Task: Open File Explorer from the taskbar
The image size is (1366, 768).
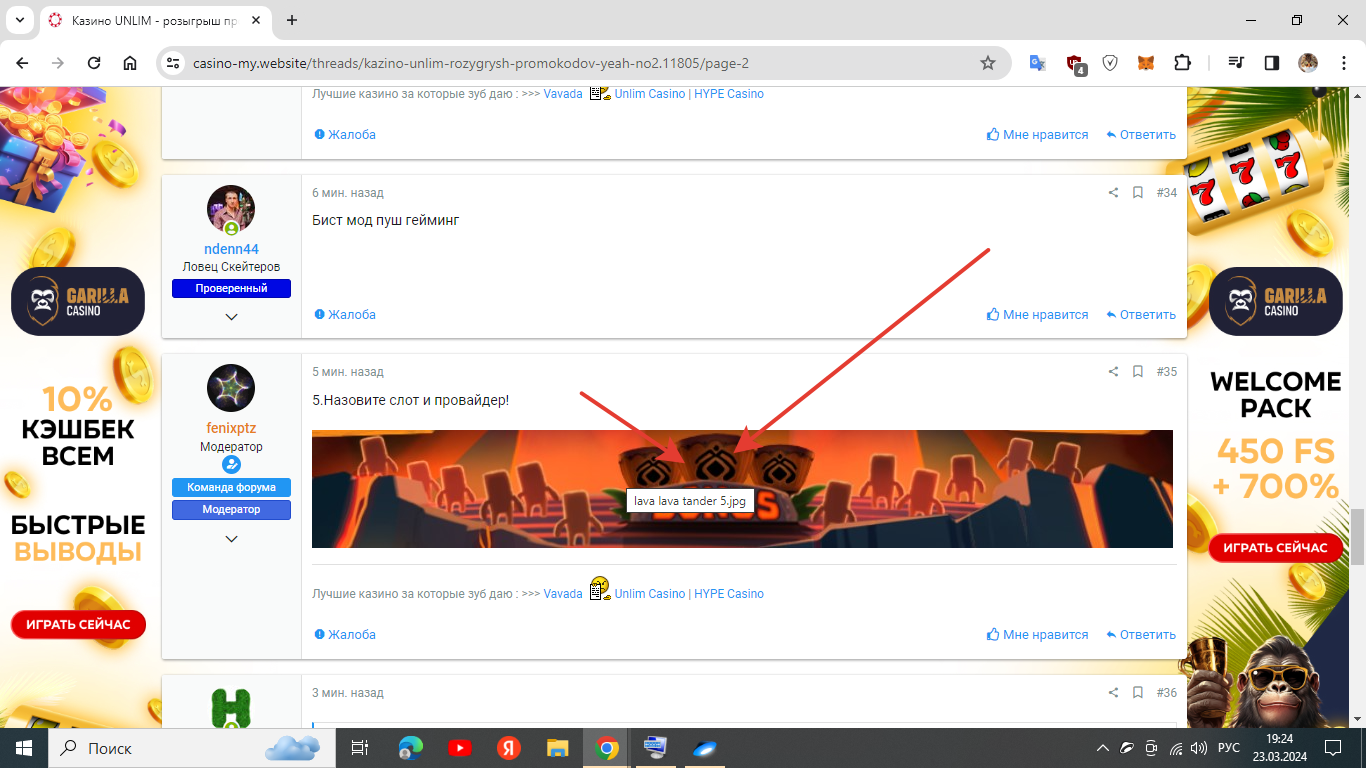Action: (x=558, y=748)
